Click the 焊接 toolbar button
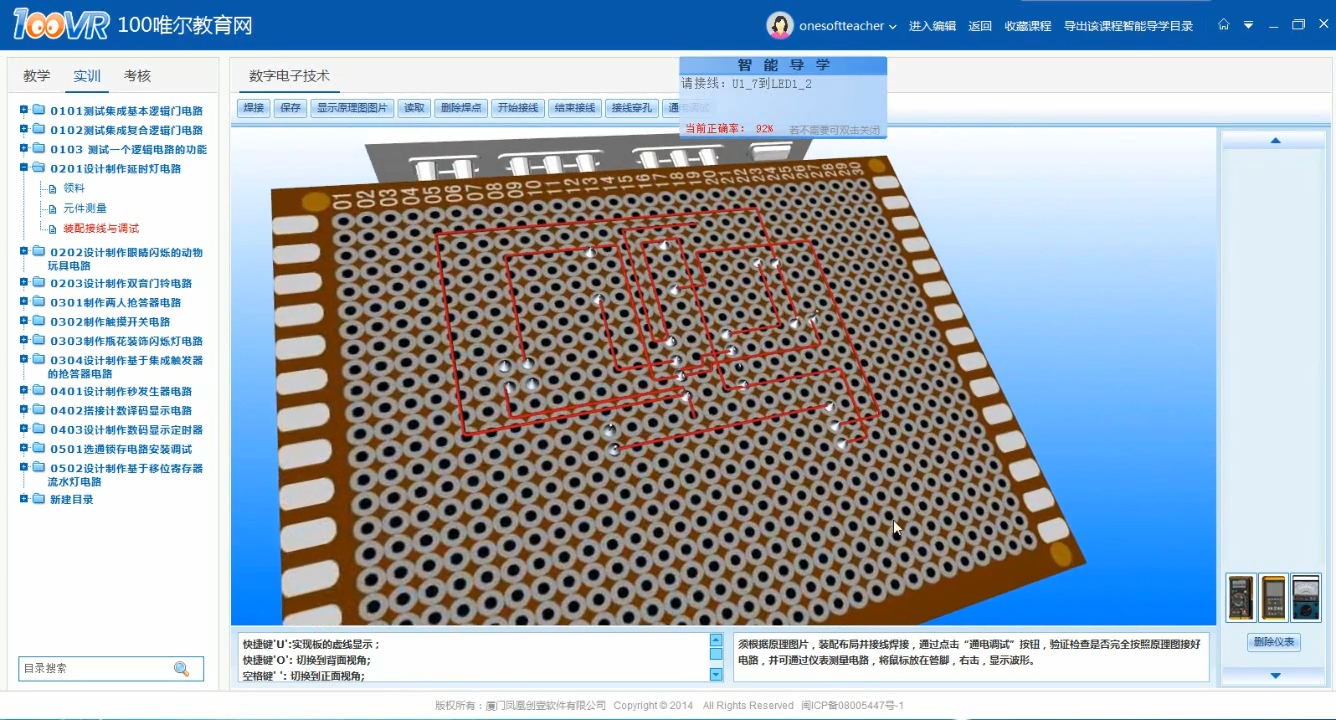This screenshot has height=720, width=1336. tap(254, 108)
